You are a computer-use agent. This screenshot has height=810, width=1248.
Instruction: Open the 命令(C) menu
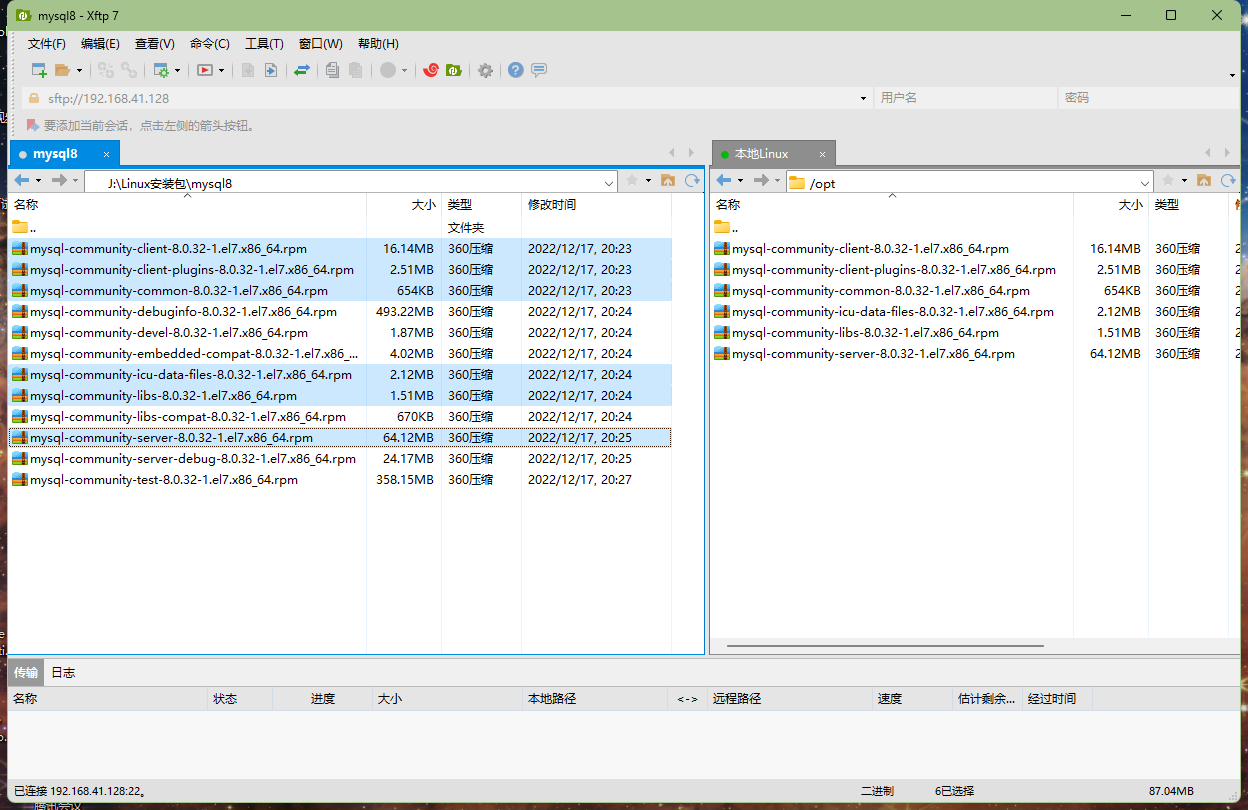coord(210,44)
